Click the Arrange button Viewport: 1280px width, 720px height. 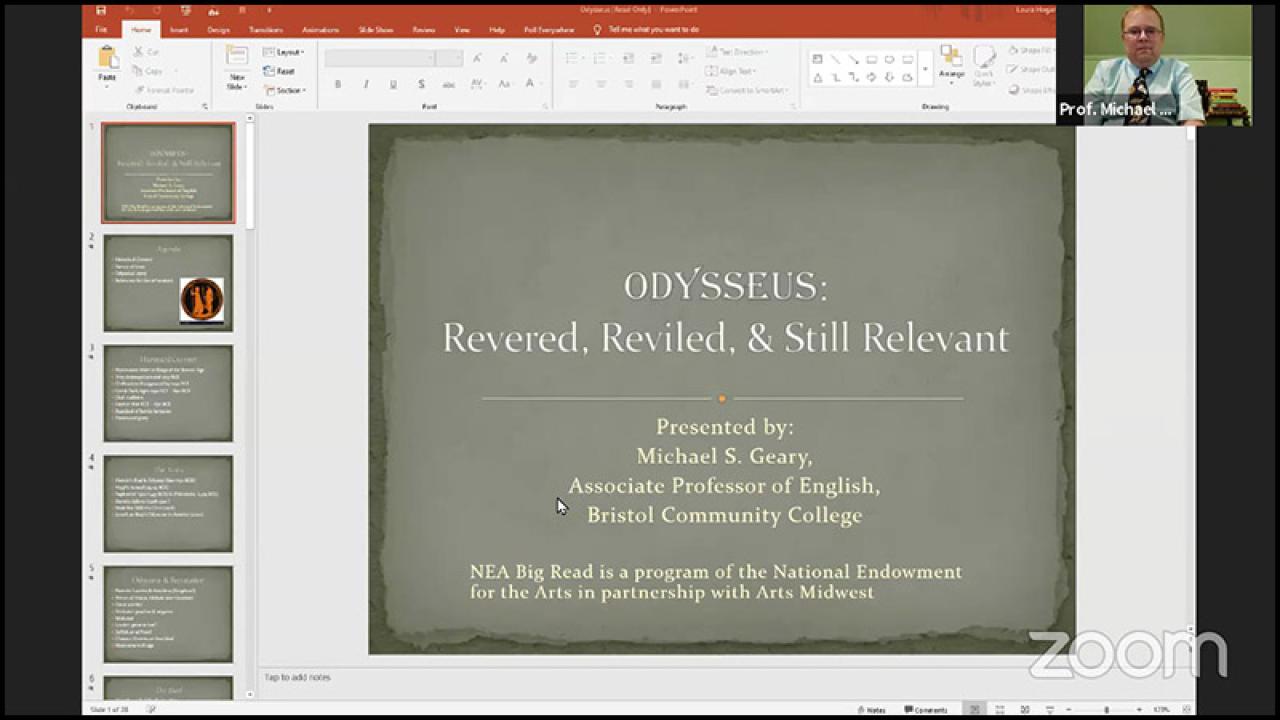(951, 63)
